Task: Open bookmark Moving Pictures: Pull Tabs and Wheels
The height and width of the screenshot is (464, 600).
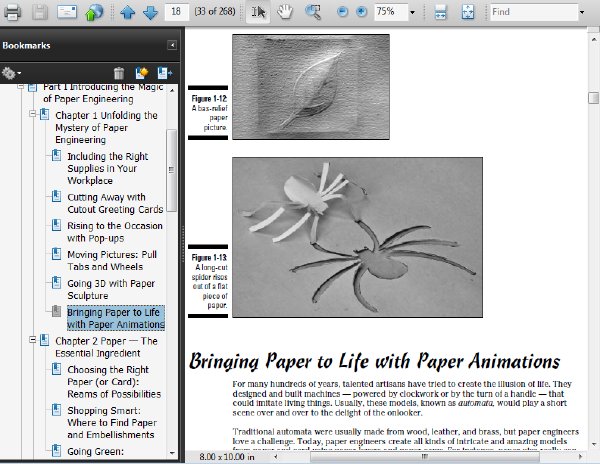Action: click(112, 260)
